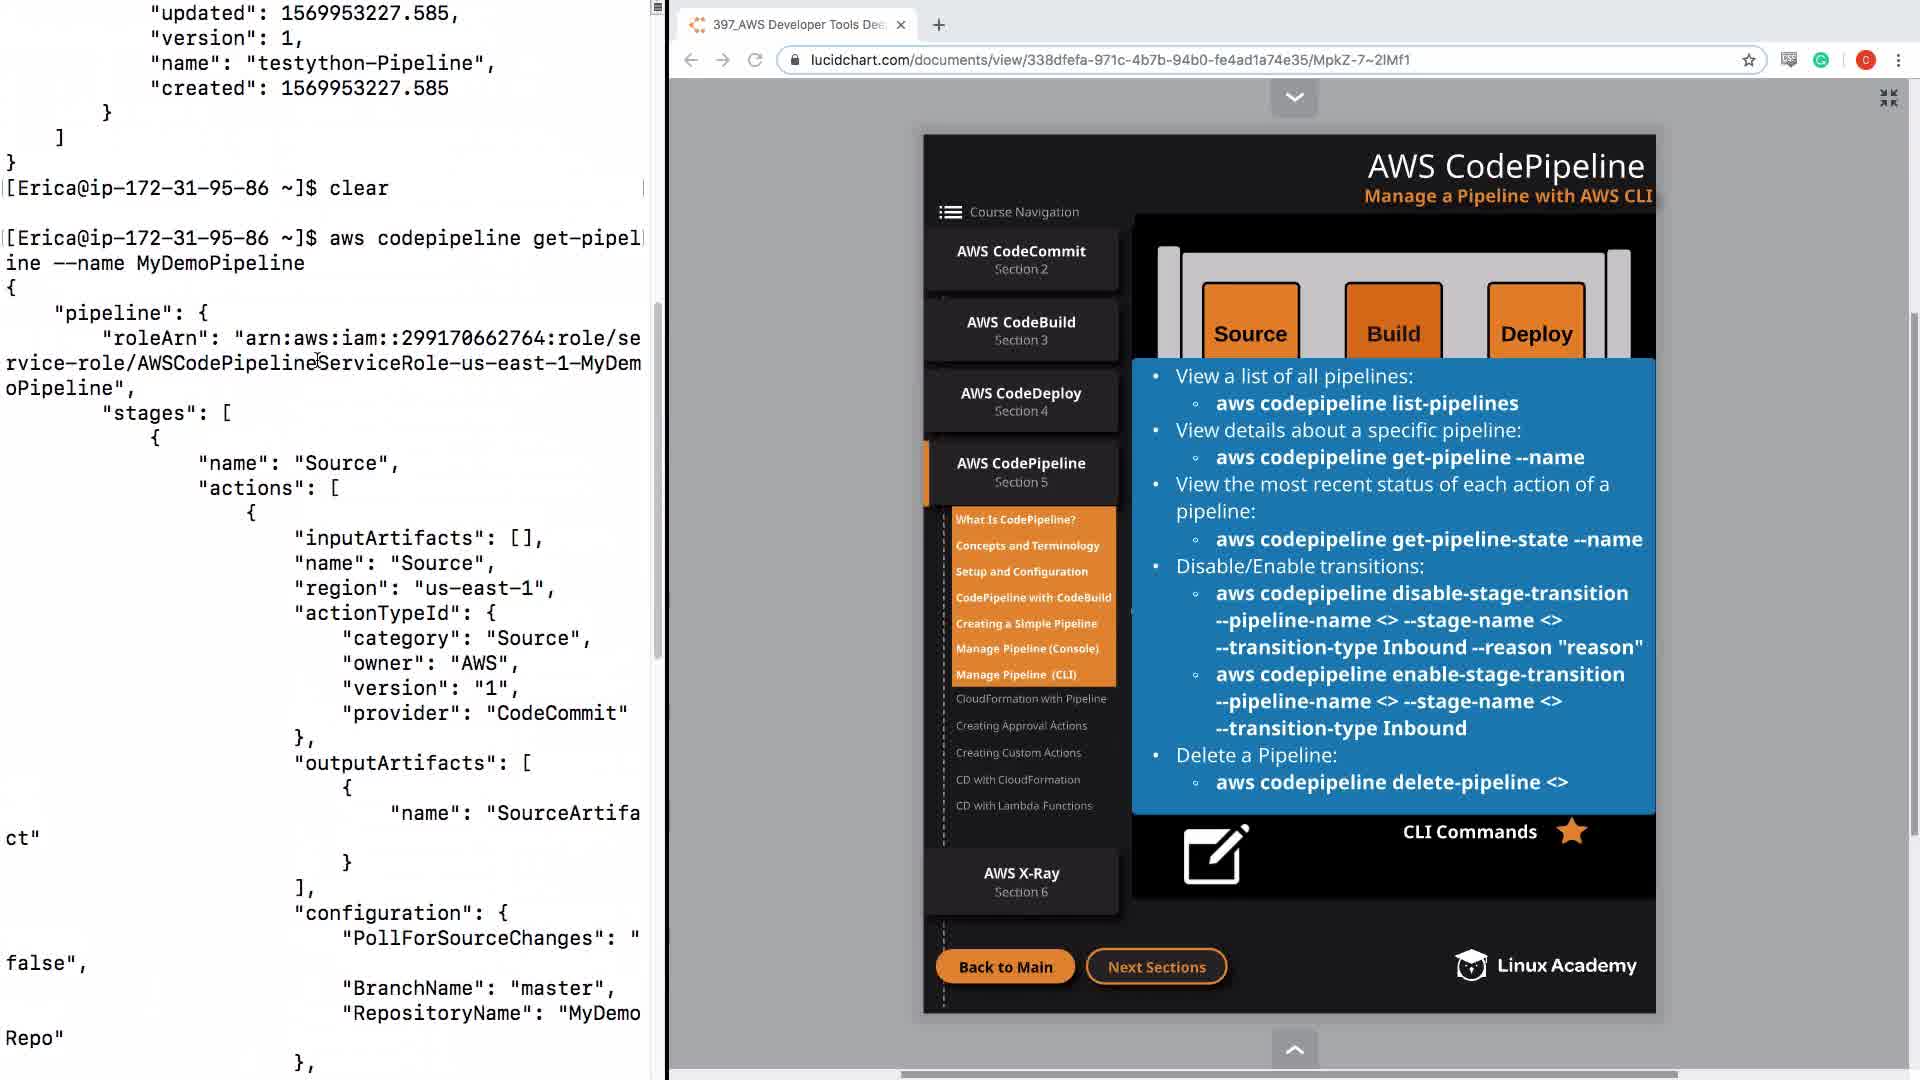Click the Course Navigation hamburger icon
1920x1080 pixels.
[x=950, y=212]
